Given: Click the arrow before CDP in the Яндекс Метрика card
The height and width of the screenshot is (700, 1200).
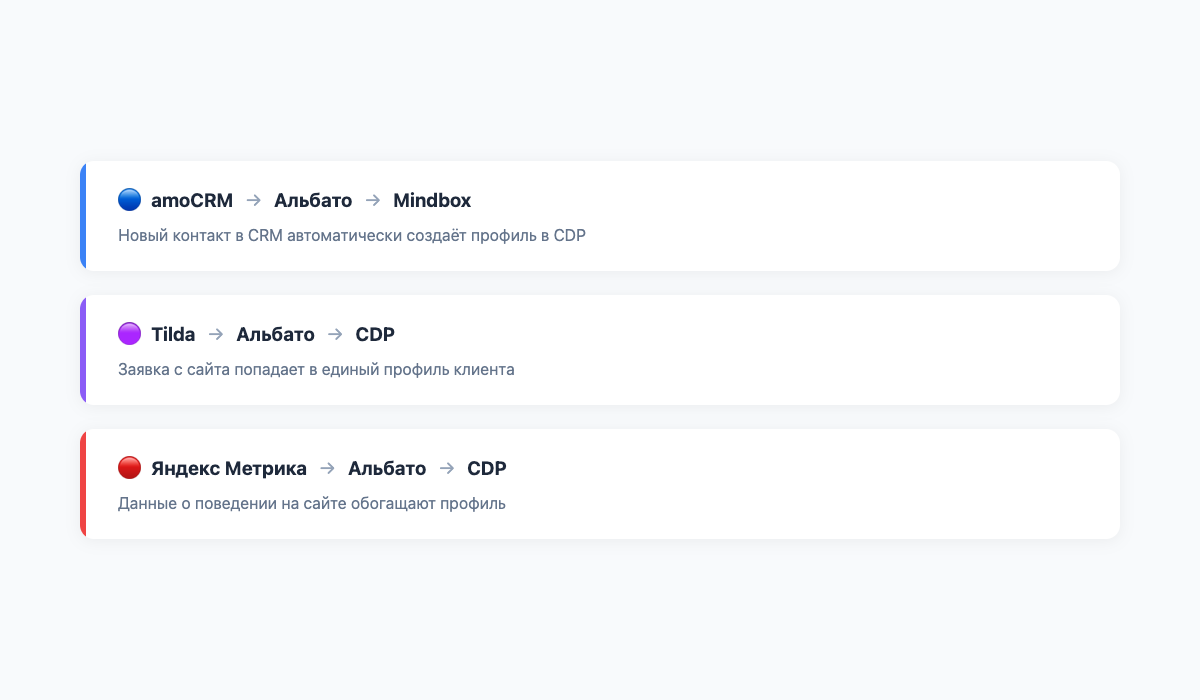Looking at the screenshot, I should pos(447,468).
